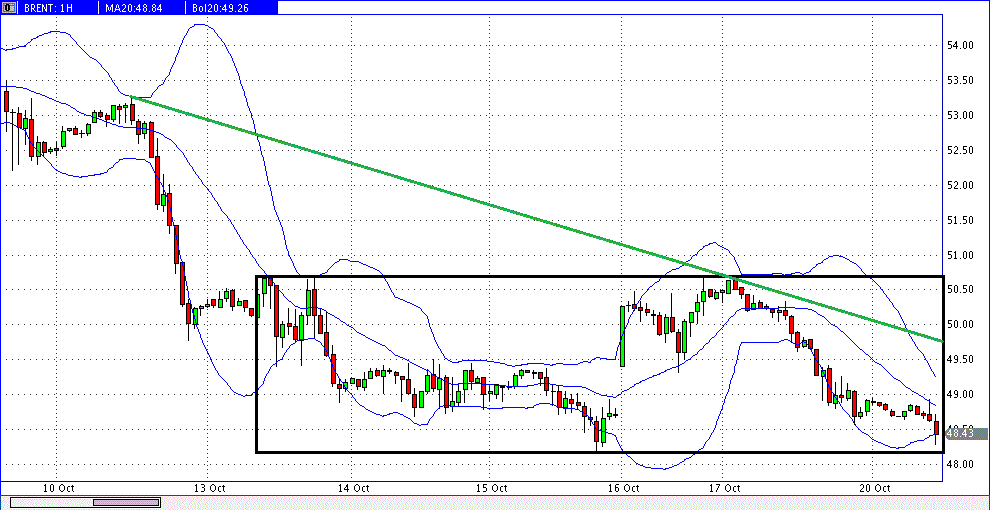The height and width of the screenshot is (510, 990).
Task: Grab the horizontal chart scrollbar thumb
Action: tap(126, 502)
